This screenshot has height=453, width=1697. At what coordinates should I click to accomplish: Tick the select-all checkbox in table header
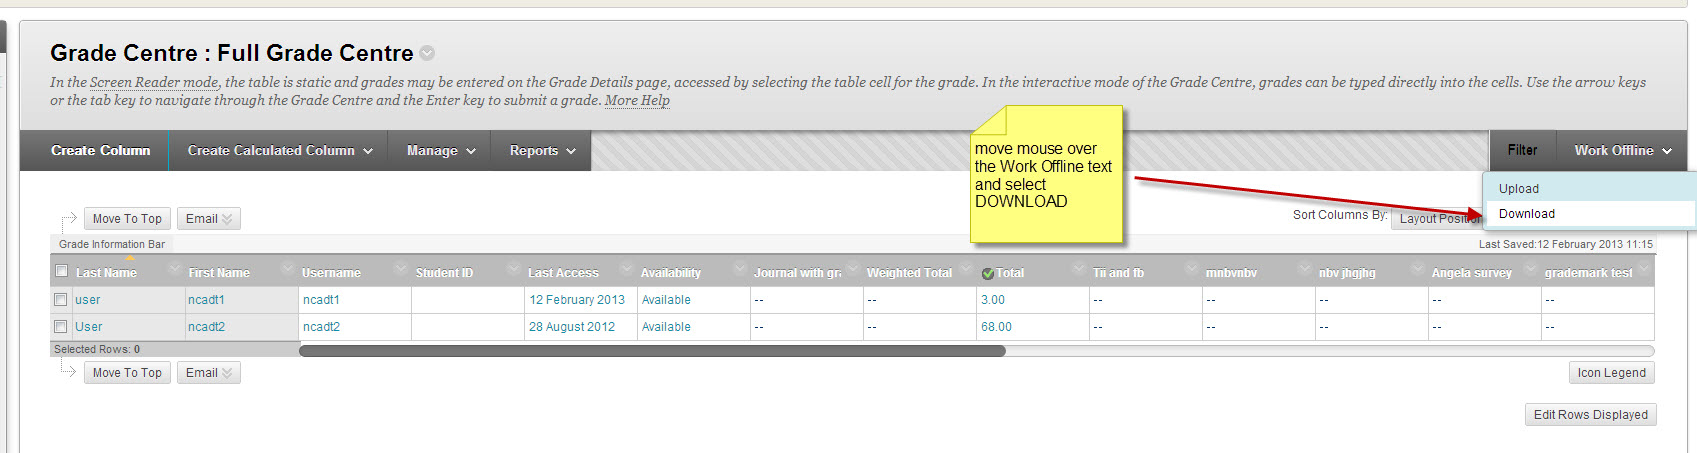click(x=62, y=271)
